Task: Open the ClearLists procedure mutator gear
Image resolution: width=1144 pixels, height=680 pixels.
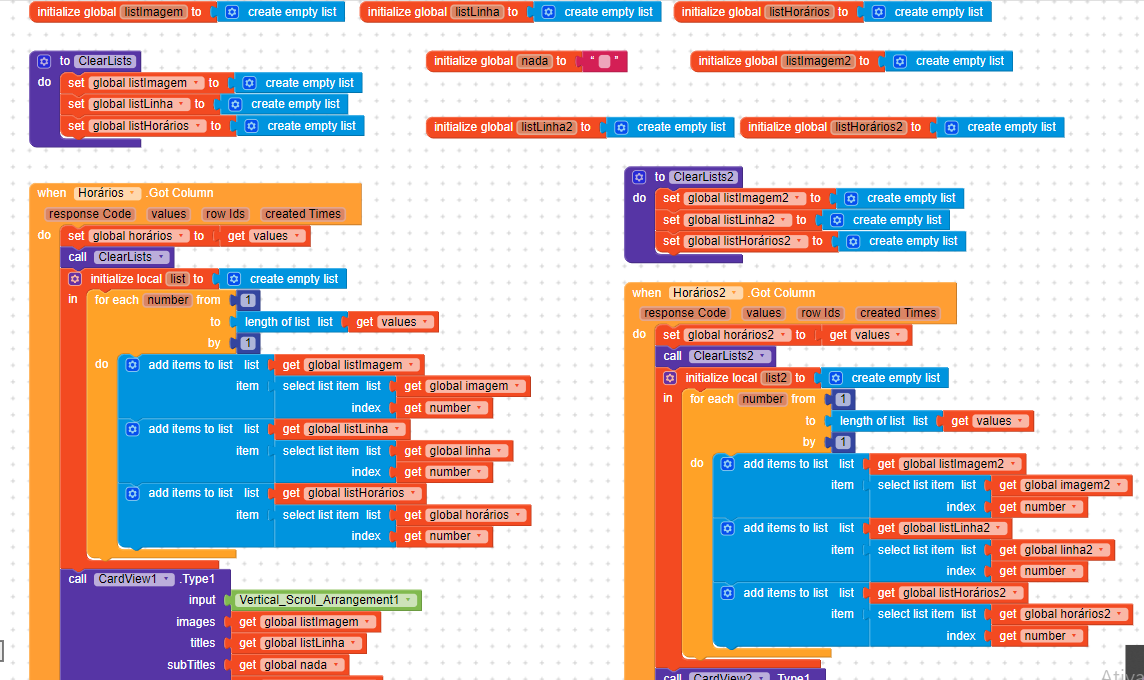Action: [45, 61]
